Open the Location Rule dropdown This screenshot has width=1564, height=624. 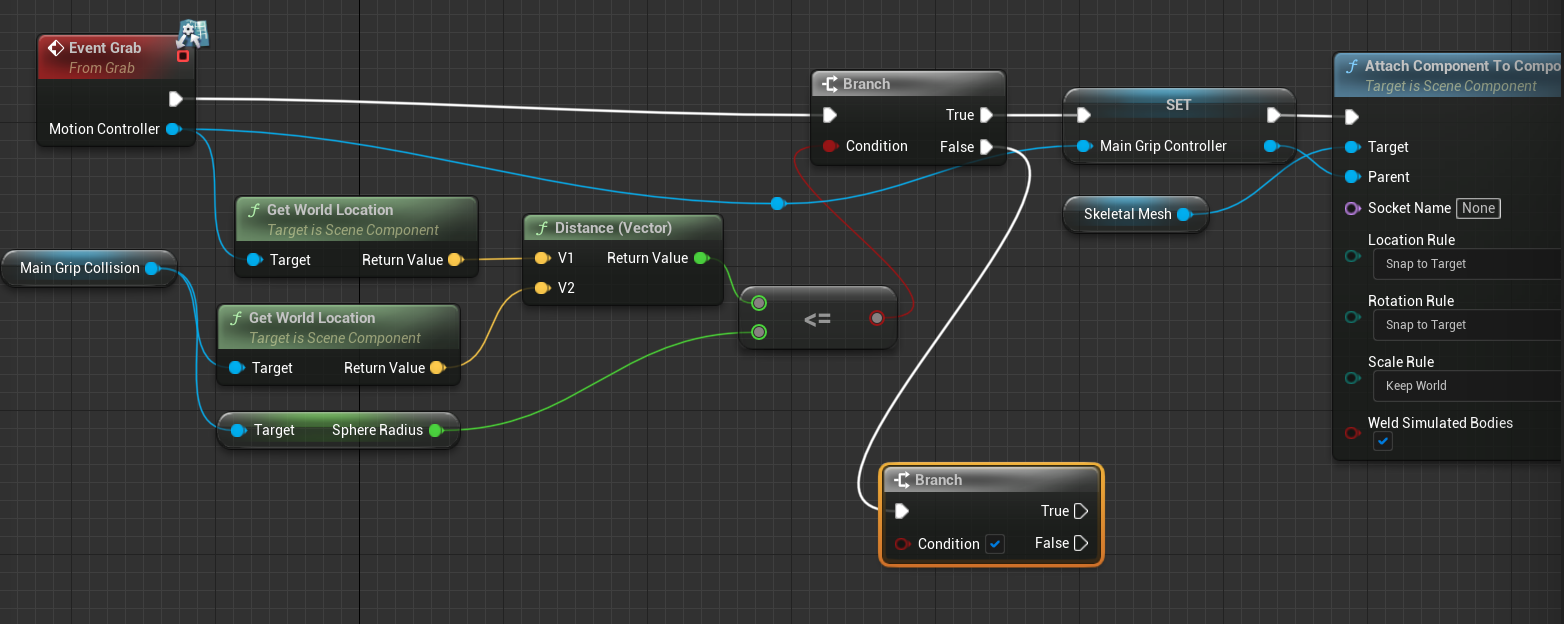coord(1468,264)
